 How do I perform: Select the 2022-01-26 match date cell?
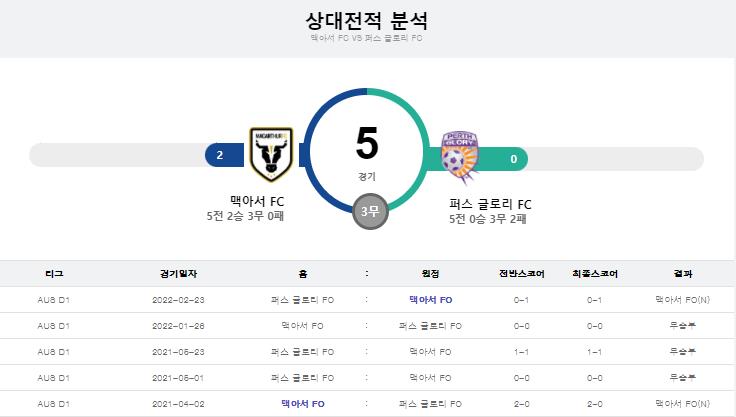(178, 326)
